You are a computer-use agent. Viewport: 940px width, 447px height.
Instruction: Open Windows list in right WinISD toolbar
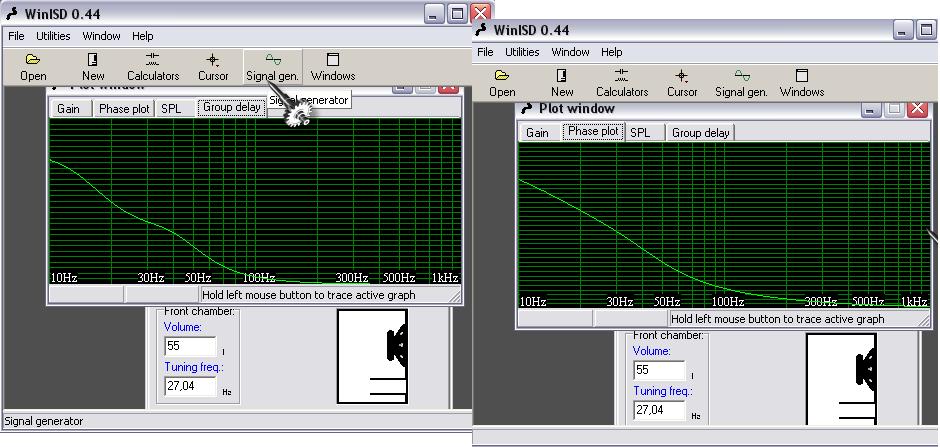point(802,83)
